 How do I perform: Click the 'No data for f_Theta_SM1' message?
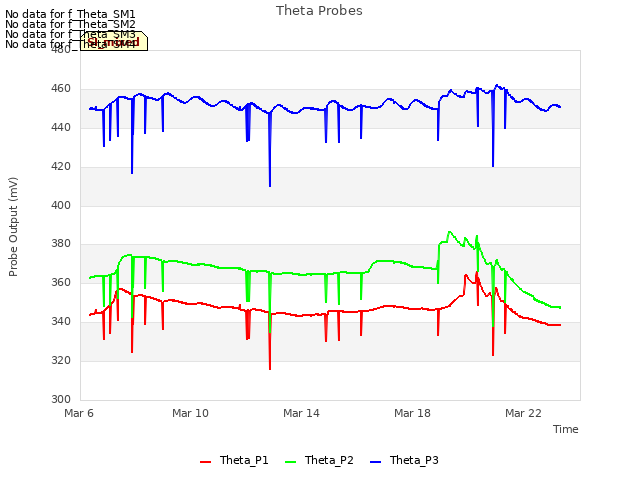coord(70,14)
